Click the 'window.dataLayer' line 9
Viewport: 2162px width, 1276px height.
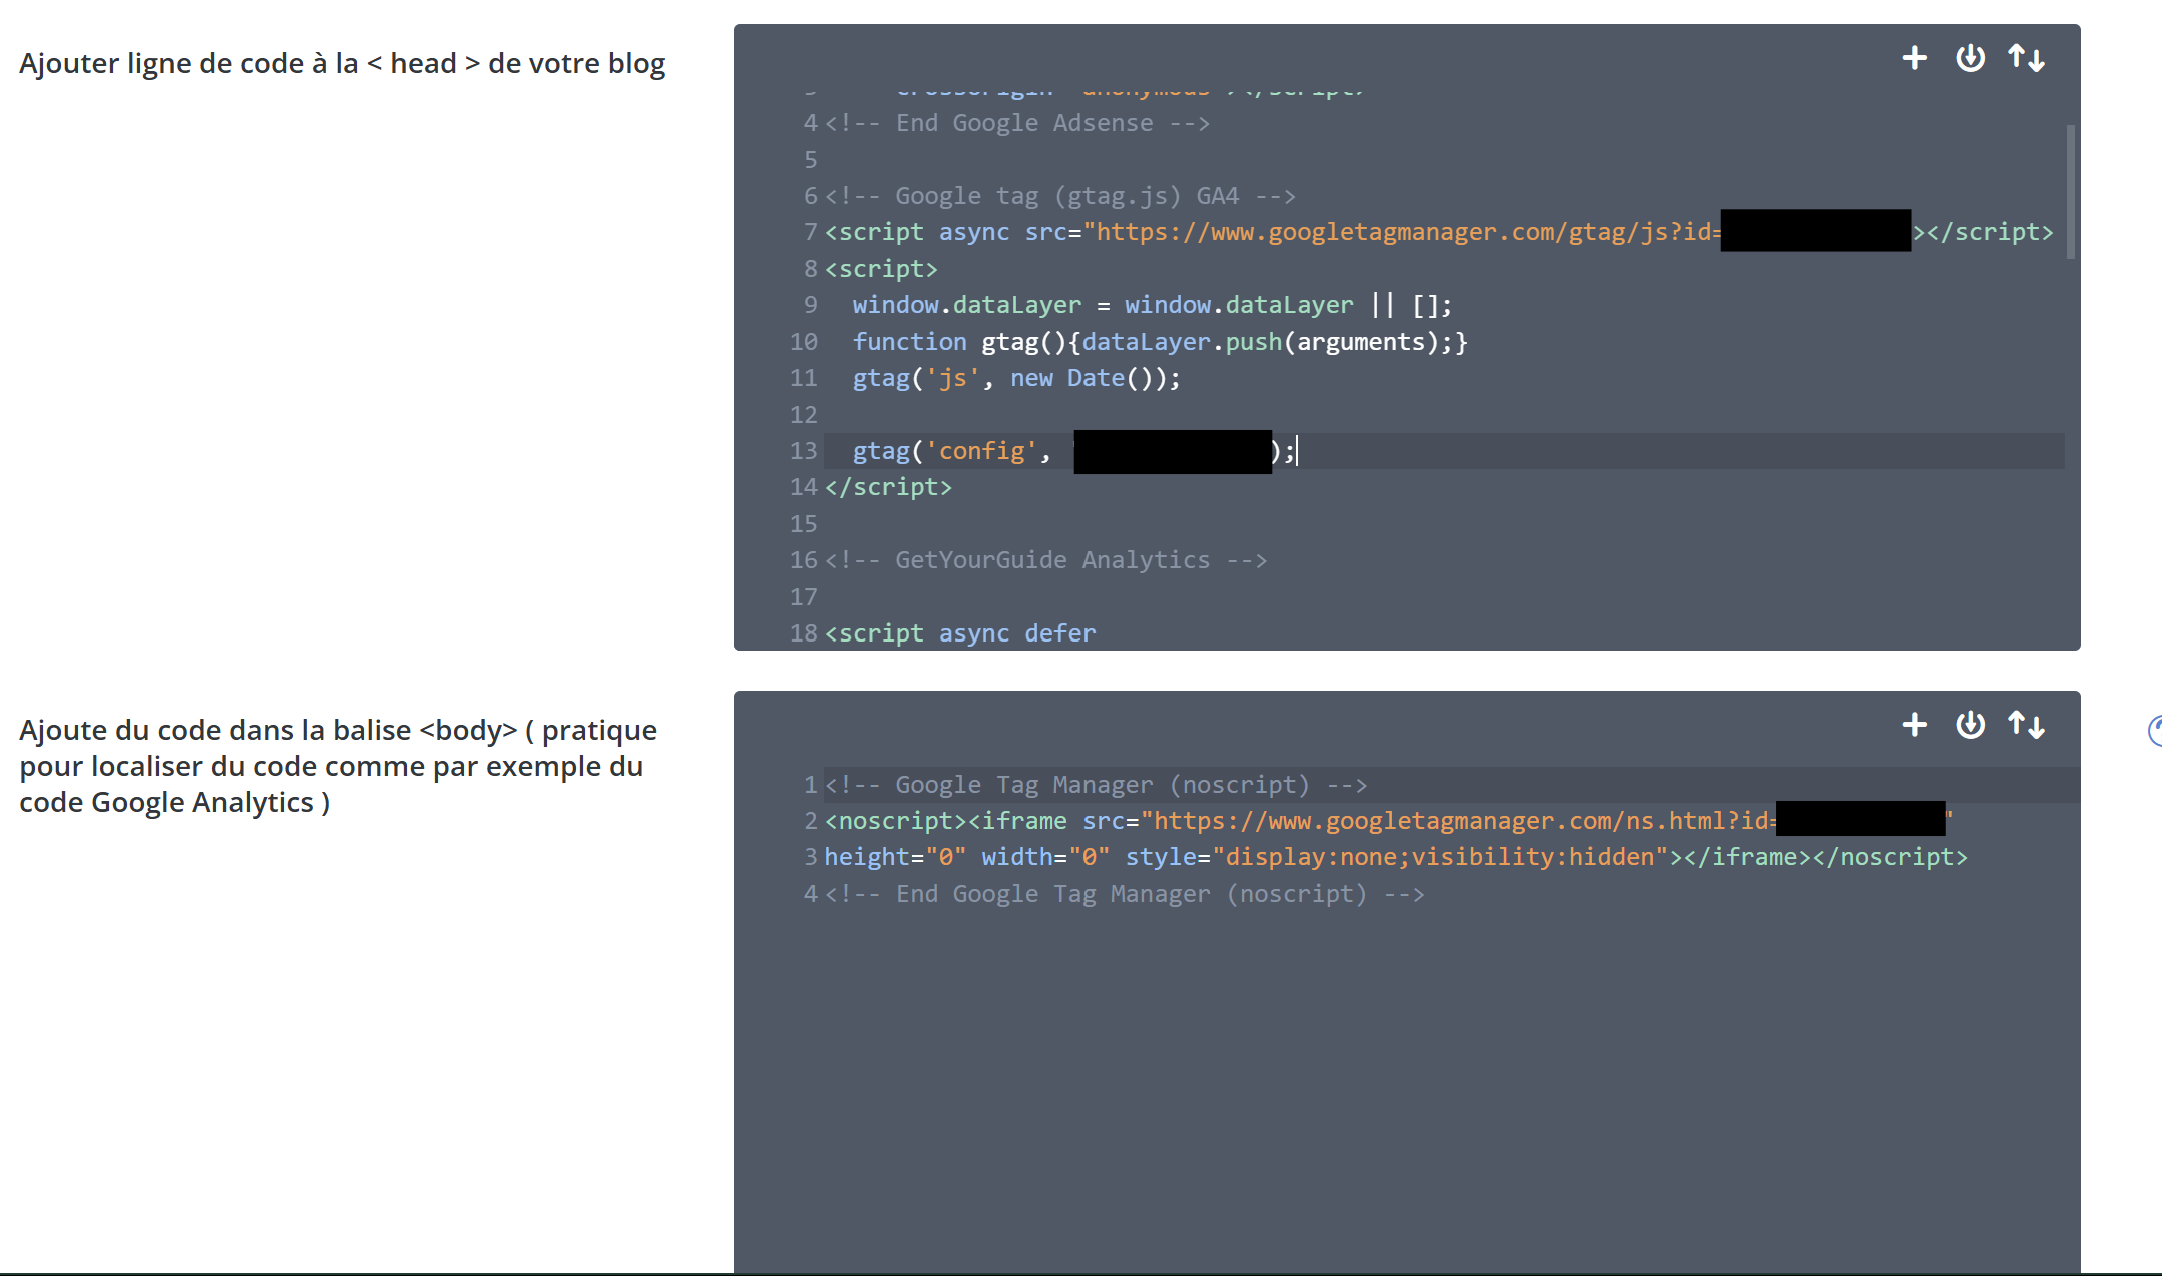point(1150,306)
